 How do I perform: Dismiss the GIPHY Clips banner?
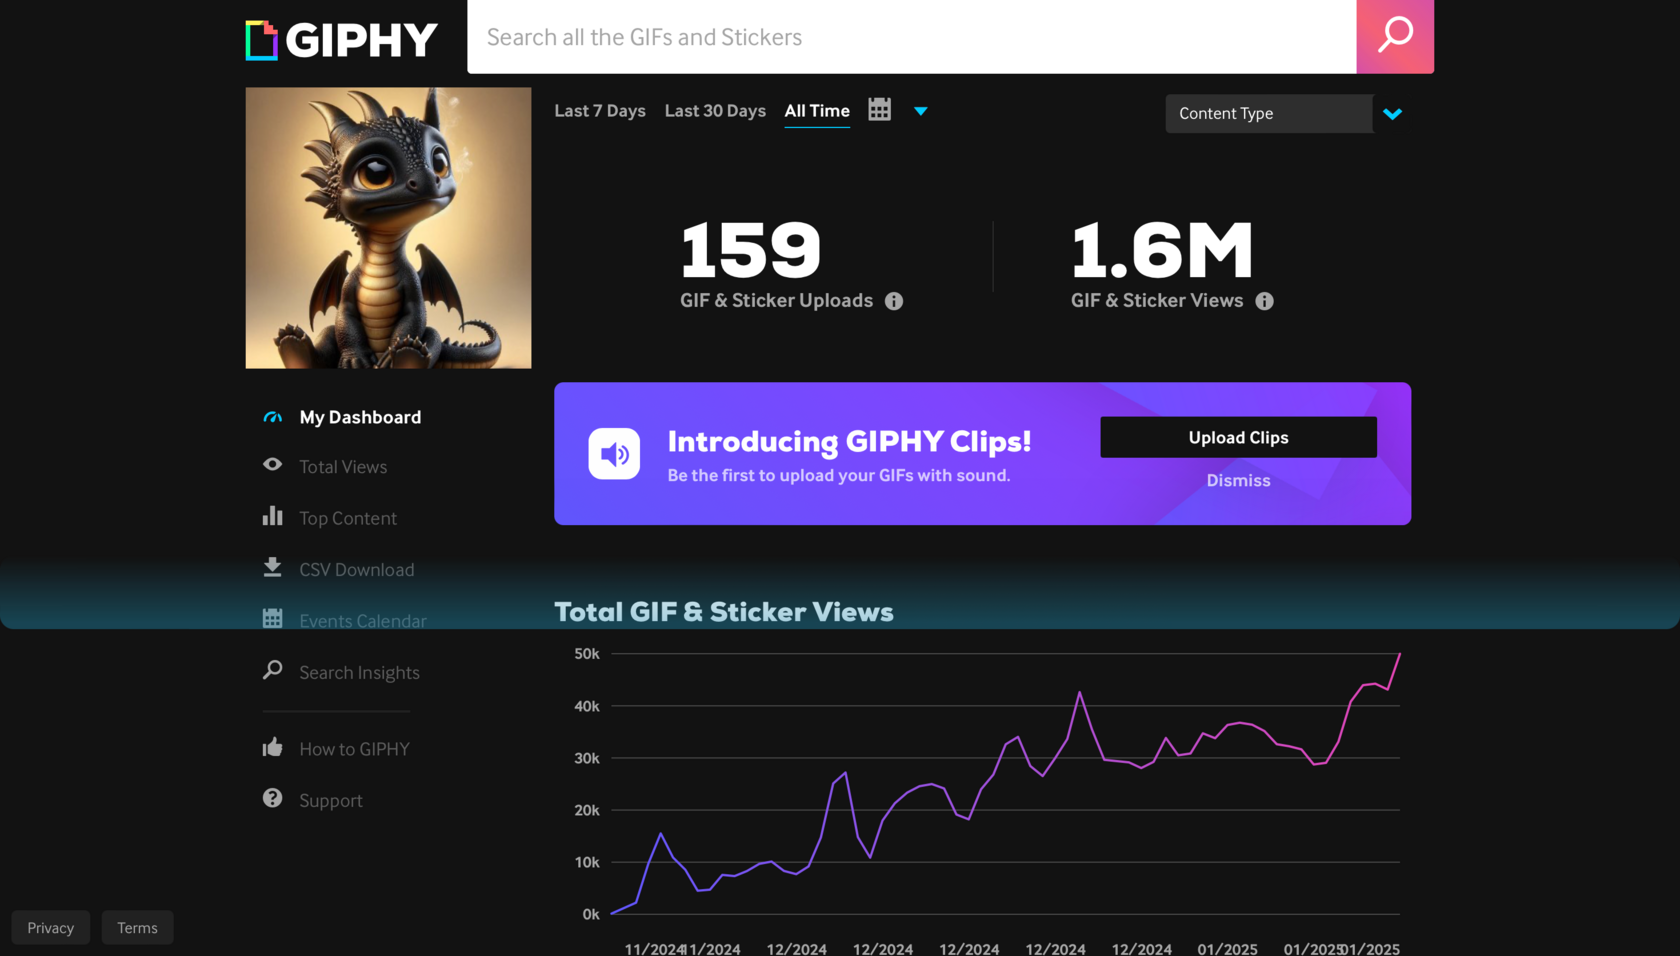pyautogui.click(x=1238, y=481)
